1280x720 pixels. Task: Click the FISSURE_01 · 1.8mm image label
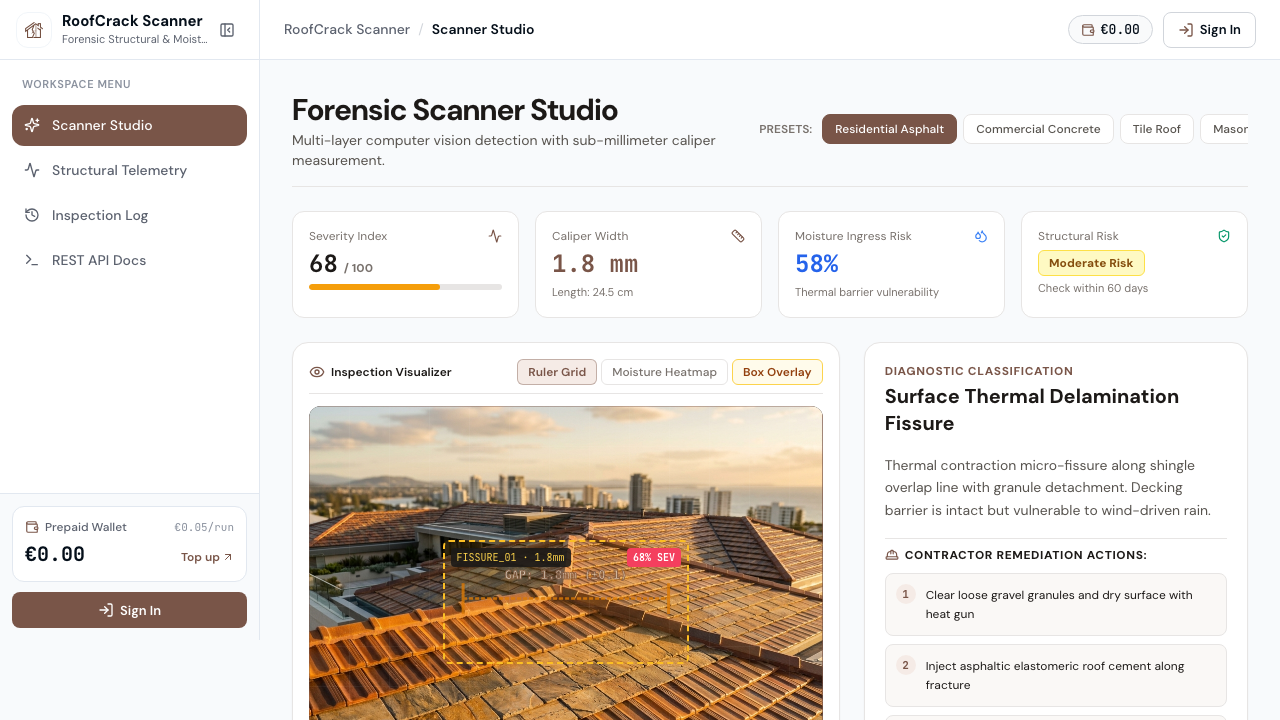tap(510, 557)
